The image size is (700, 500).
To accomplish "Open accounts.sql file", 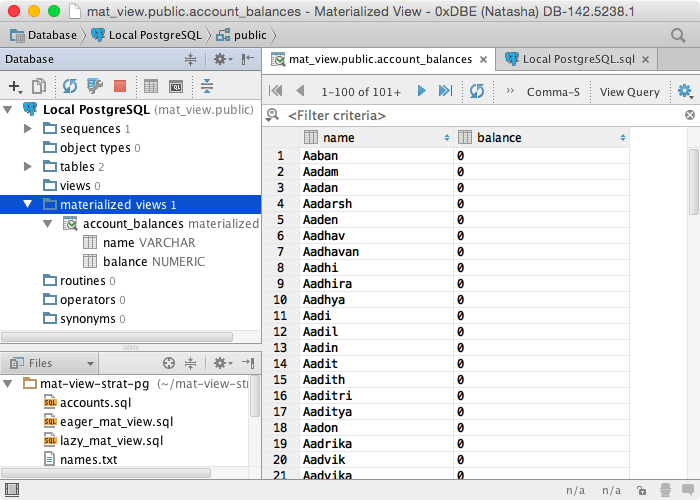I will 88,403.
